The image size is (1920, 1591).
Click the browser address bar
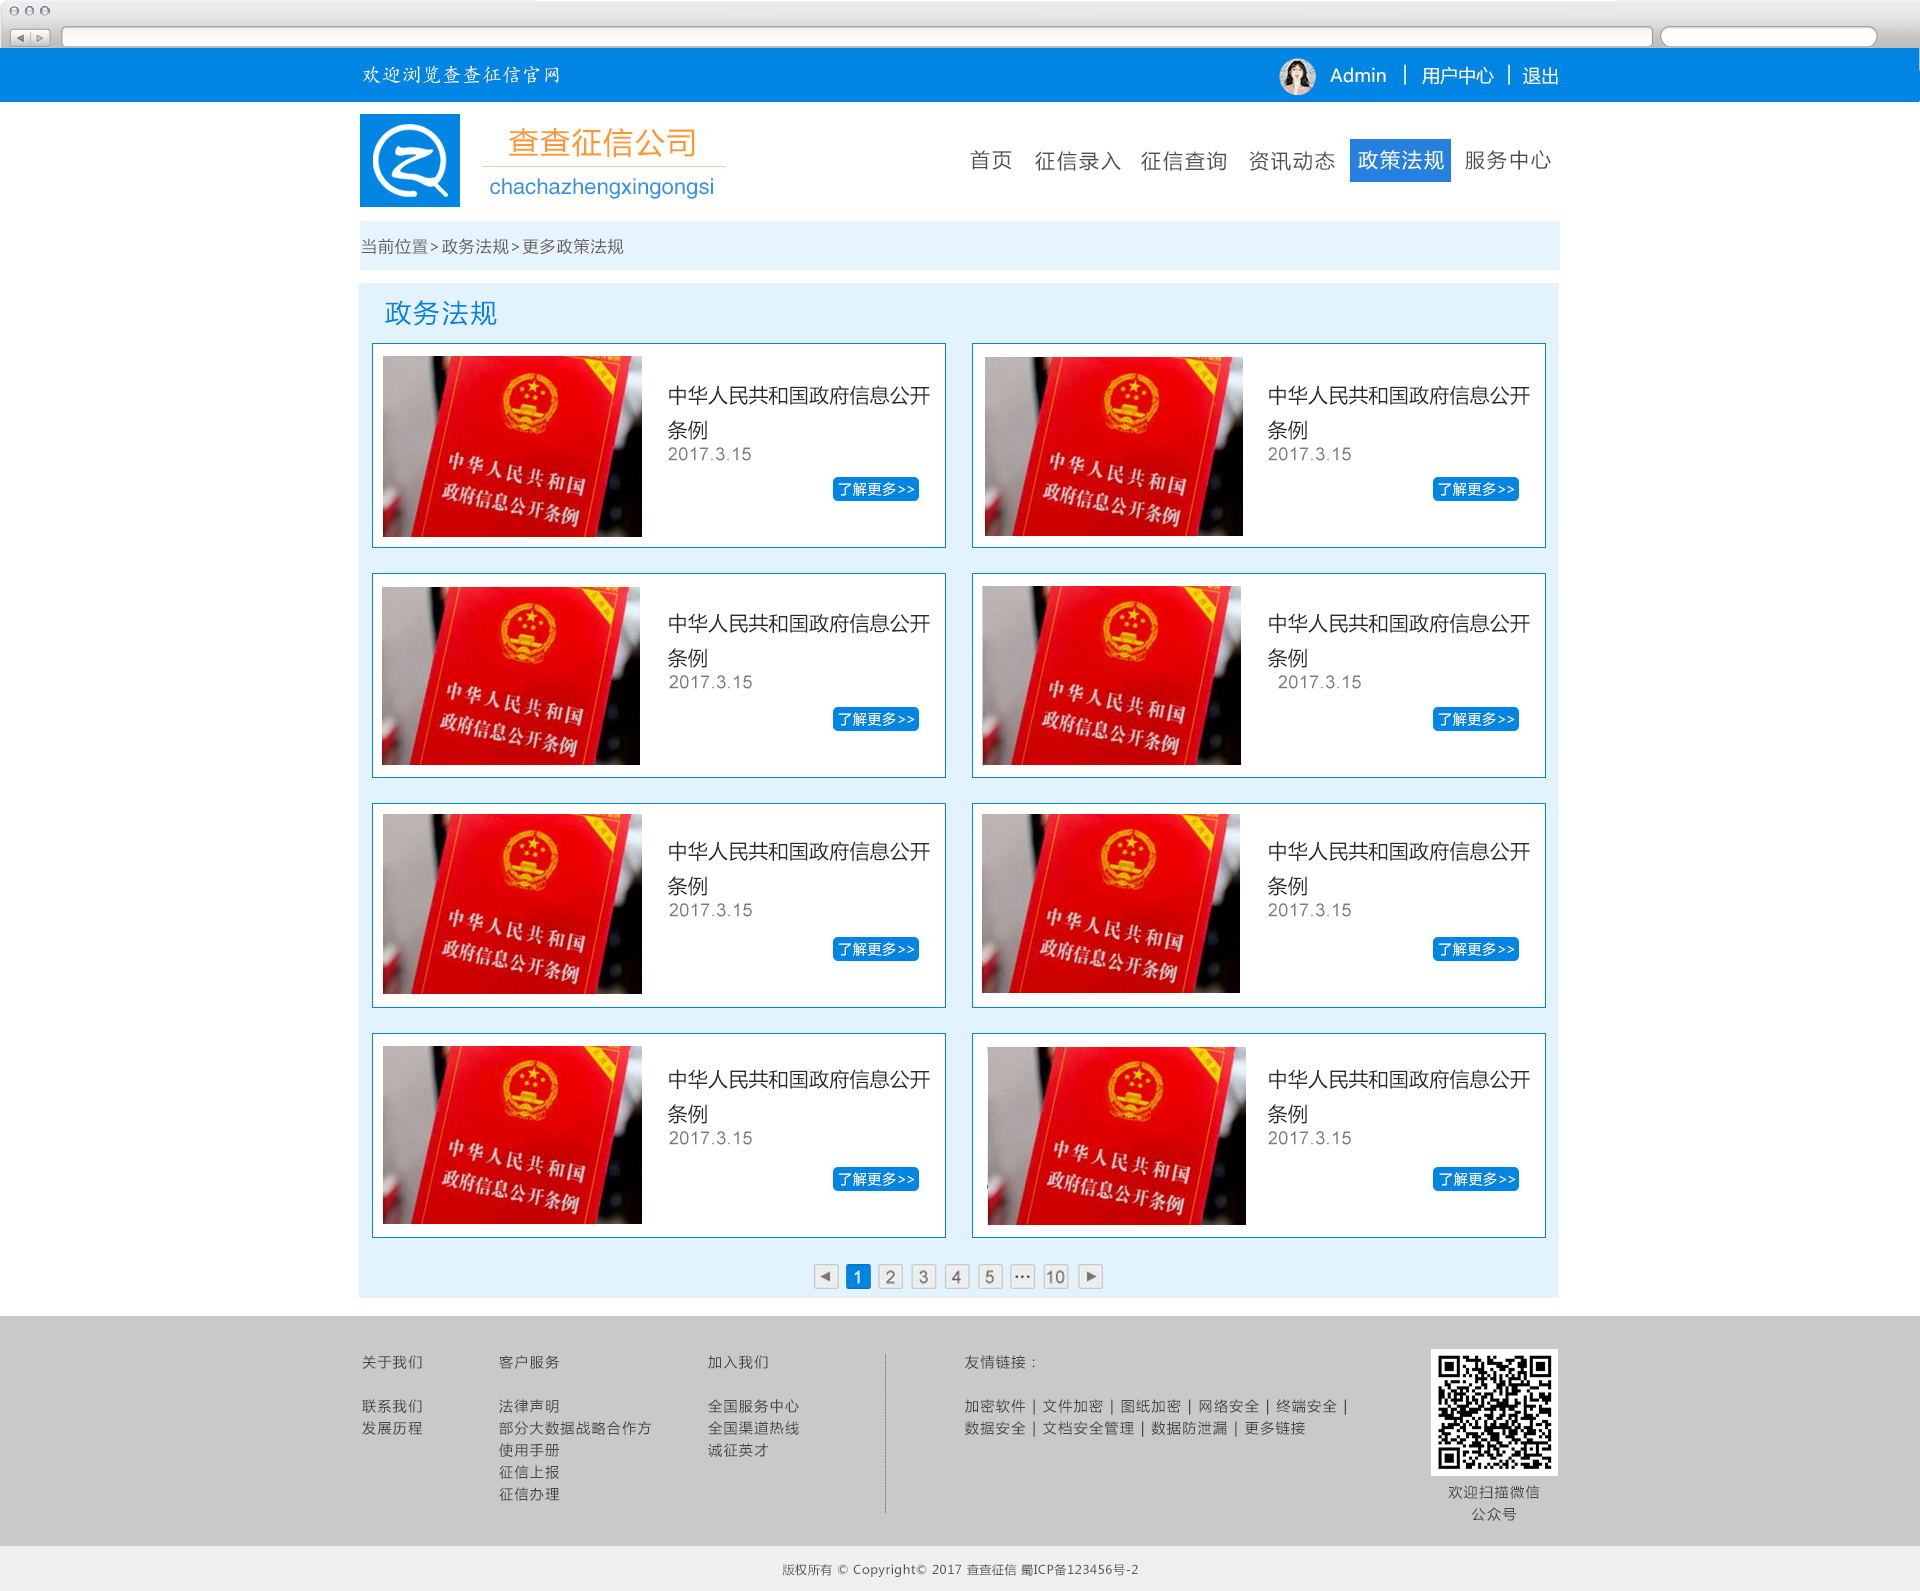857,37
